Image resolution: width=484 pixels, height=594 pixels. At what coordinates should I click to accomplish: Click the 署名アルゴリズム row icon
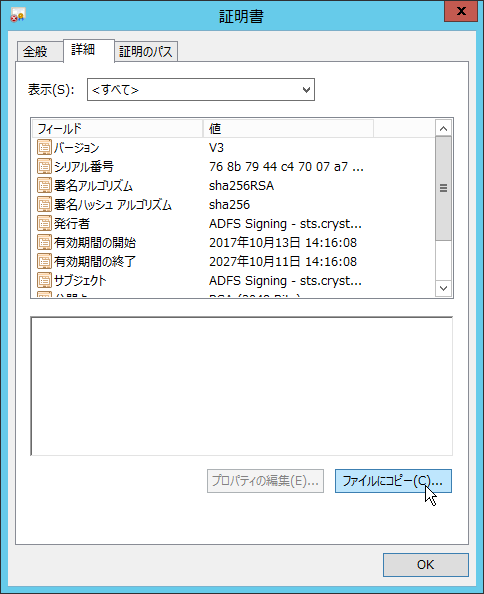coord(44,185)
